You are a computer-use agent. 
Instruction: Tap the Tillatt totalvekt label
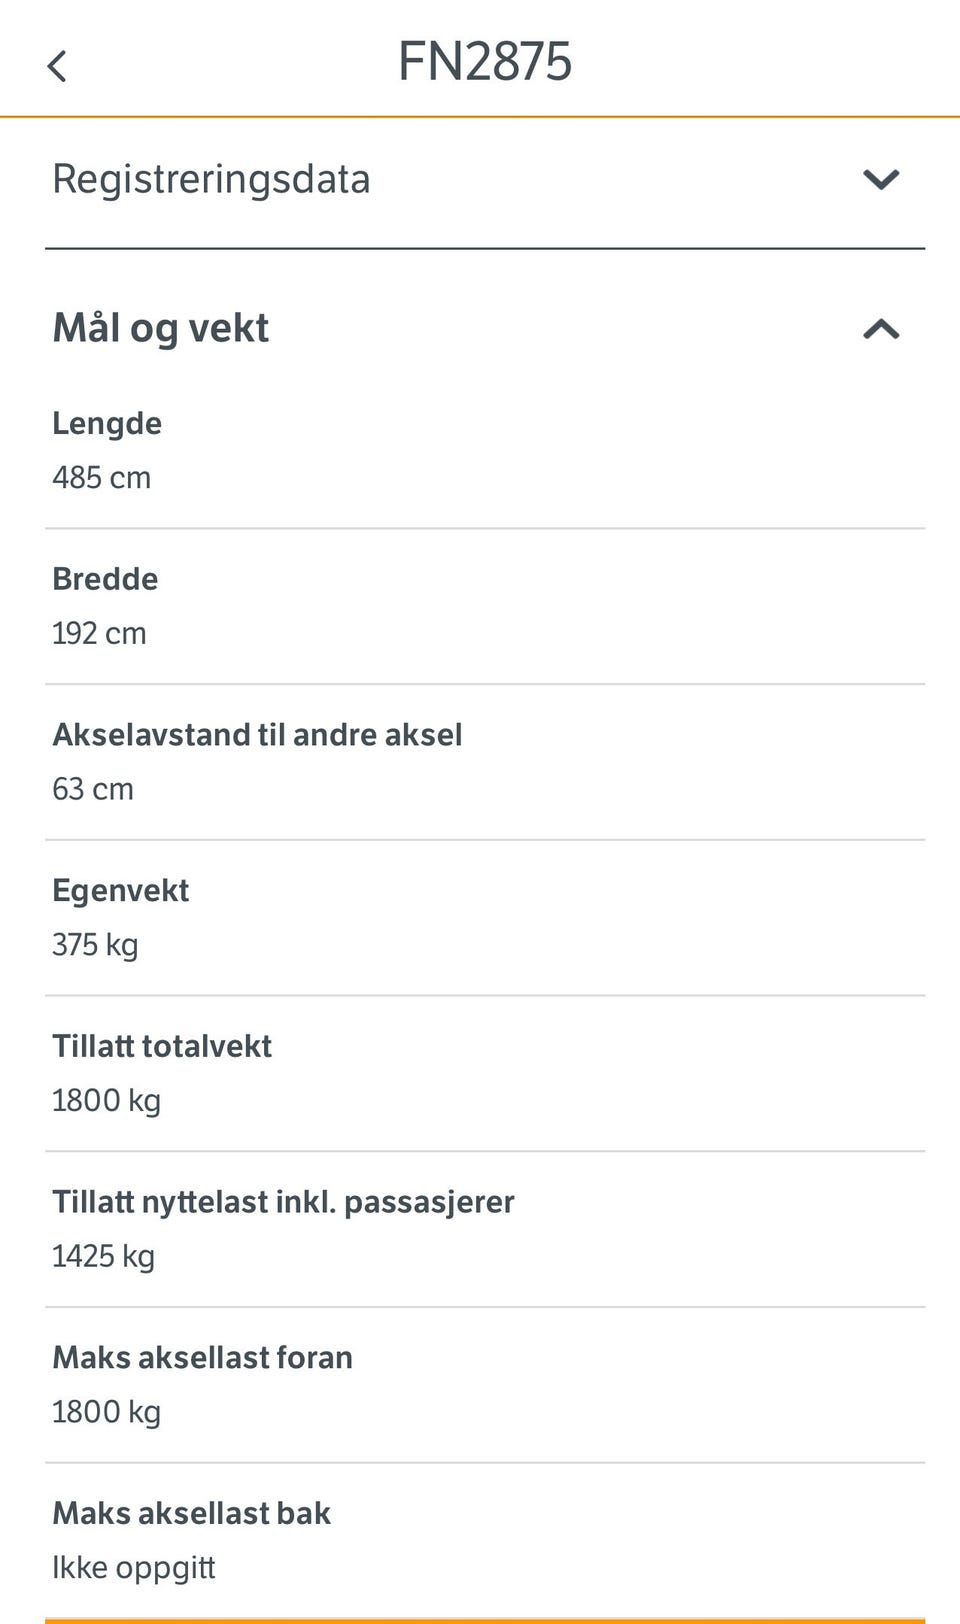162,1046
